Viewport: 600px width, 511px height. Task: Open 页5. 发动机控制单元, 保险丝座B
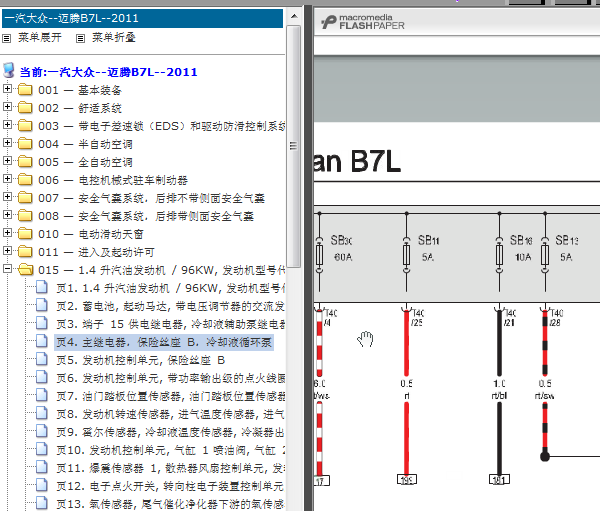pyautogui.click(x=140, y=360)
